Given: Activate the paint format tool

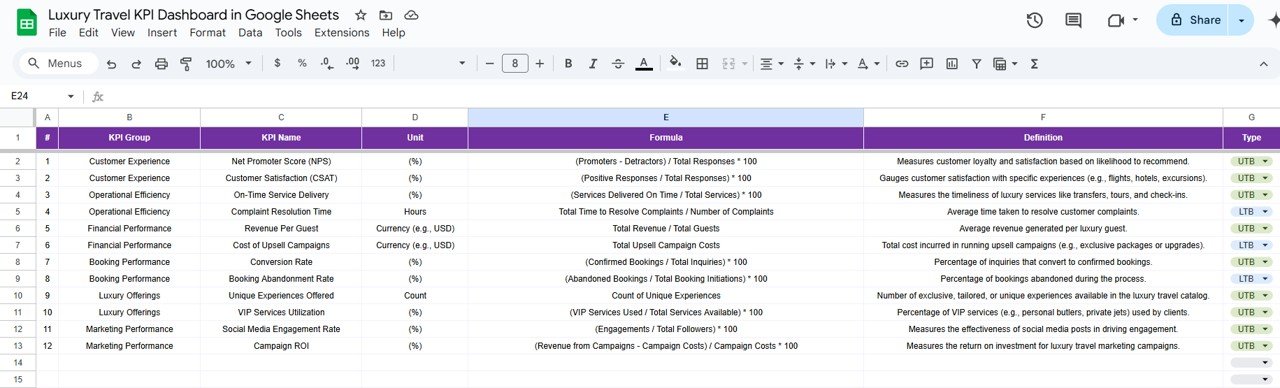Looking at the screenshot, I should point(186,64).
